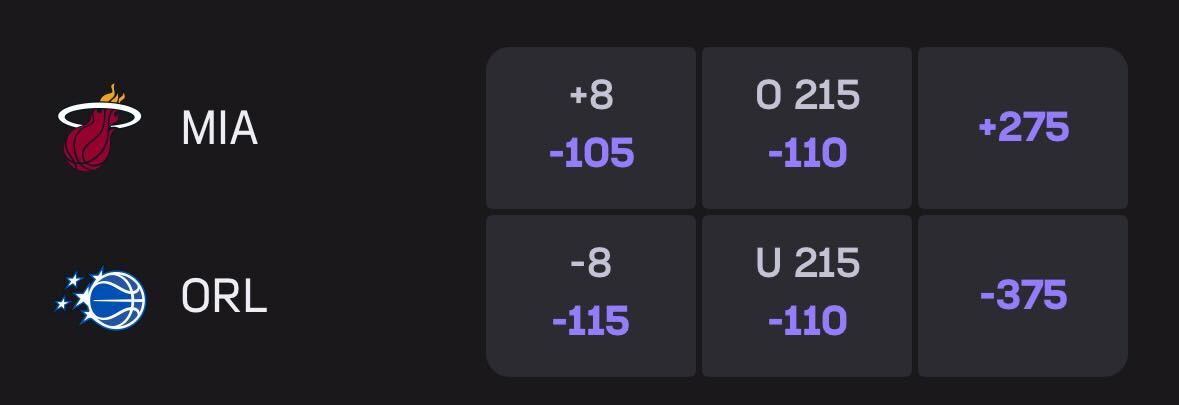This screenshot has height=405, width=1179.
Task: Tap the -8 spread line text
Action: click(x=591, y=264)
